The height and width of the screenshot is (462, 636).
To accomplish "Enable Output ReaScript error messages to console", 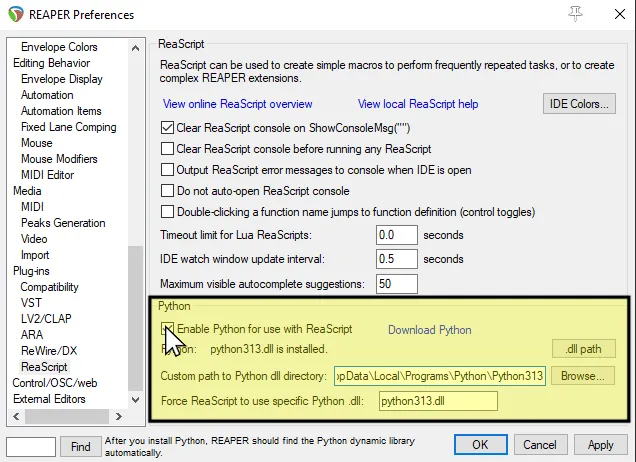I will 167,170.
